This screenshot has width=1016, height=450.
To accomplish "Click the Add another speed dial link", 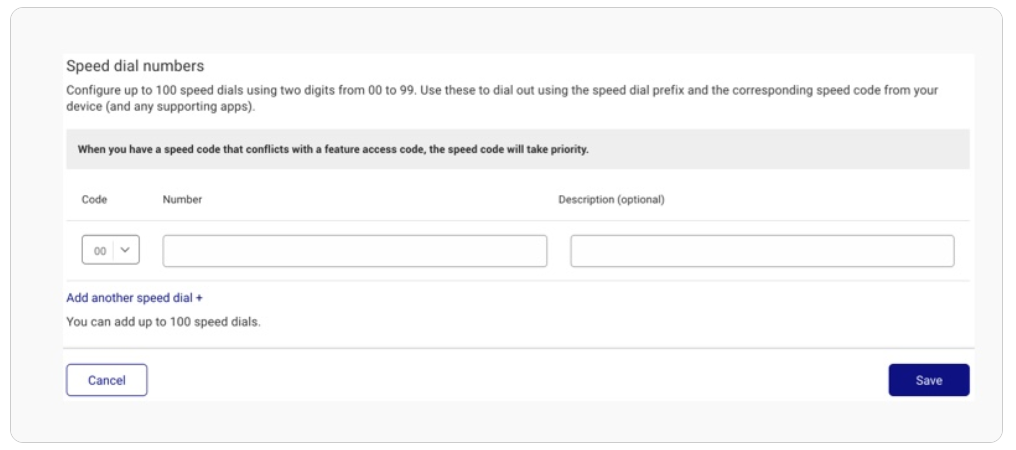I will [134, 298].
